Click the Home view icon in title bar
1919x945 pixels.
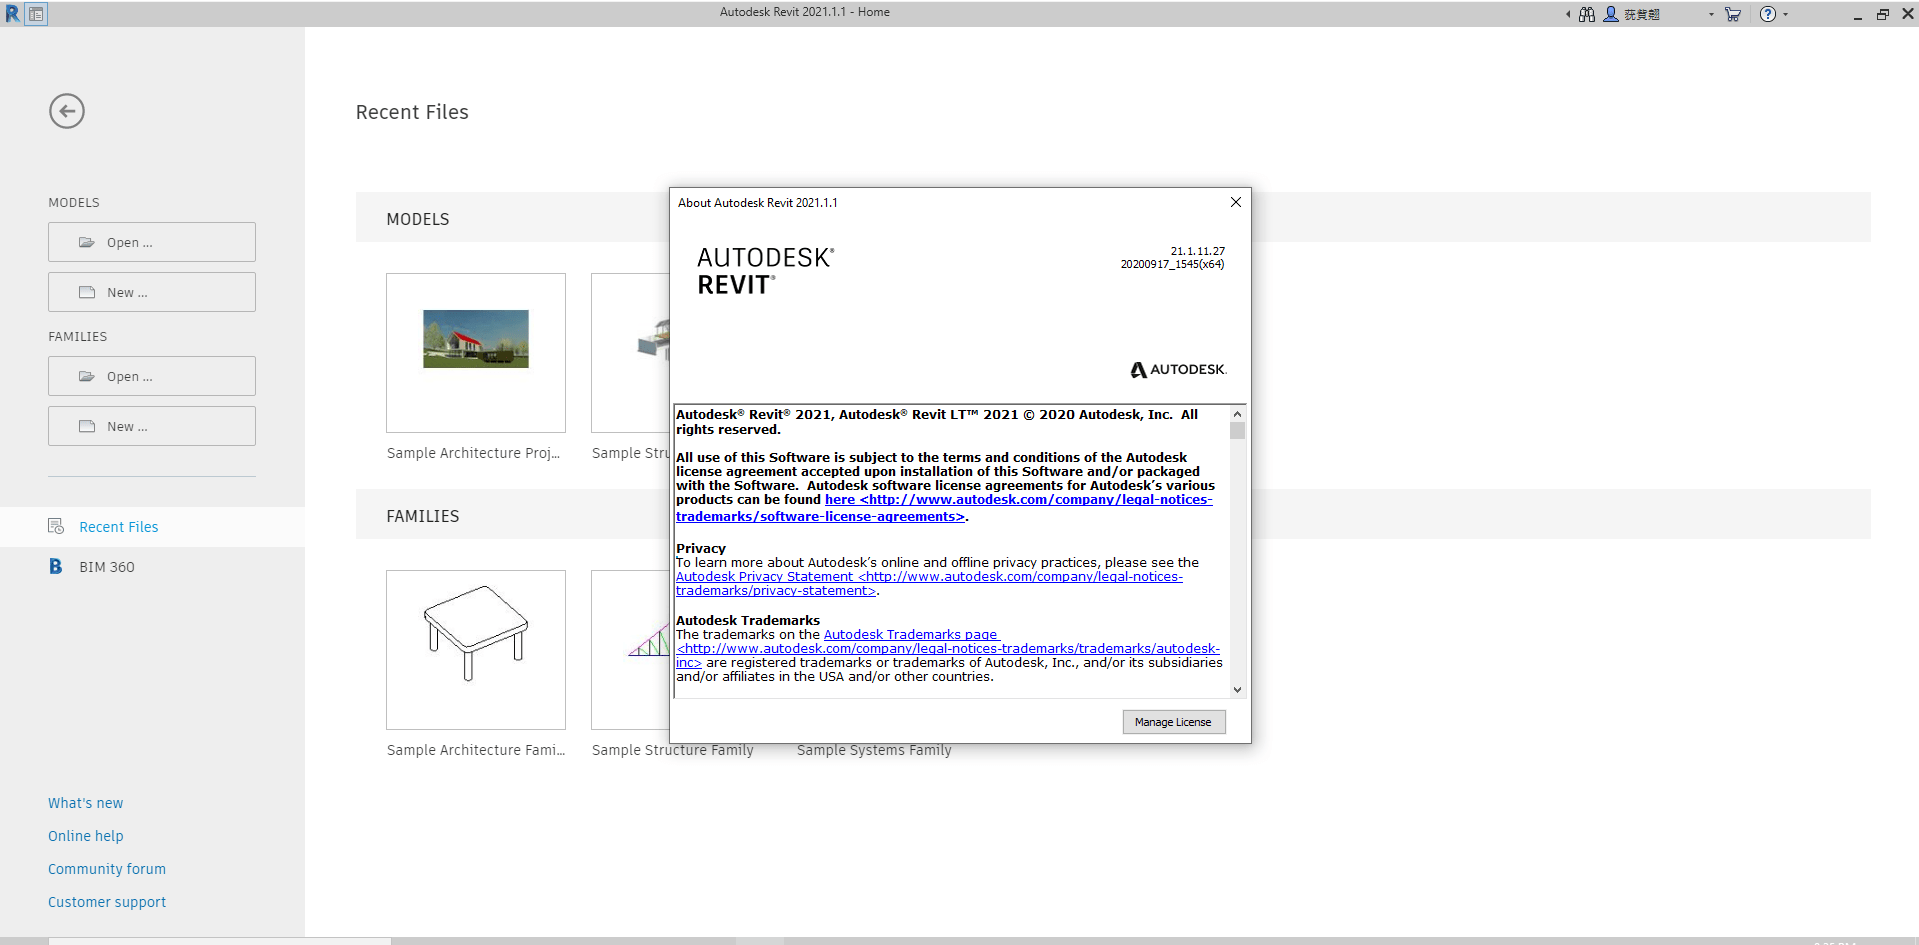(x=36, y=14)
